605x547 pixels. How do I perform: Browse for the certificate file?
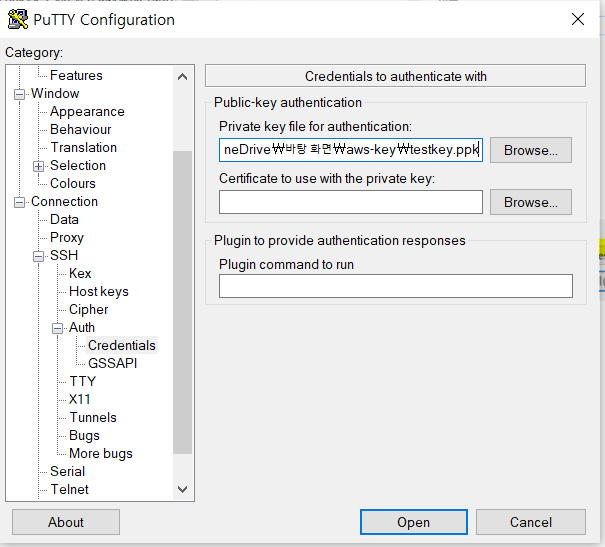click(x=531, y=202)
